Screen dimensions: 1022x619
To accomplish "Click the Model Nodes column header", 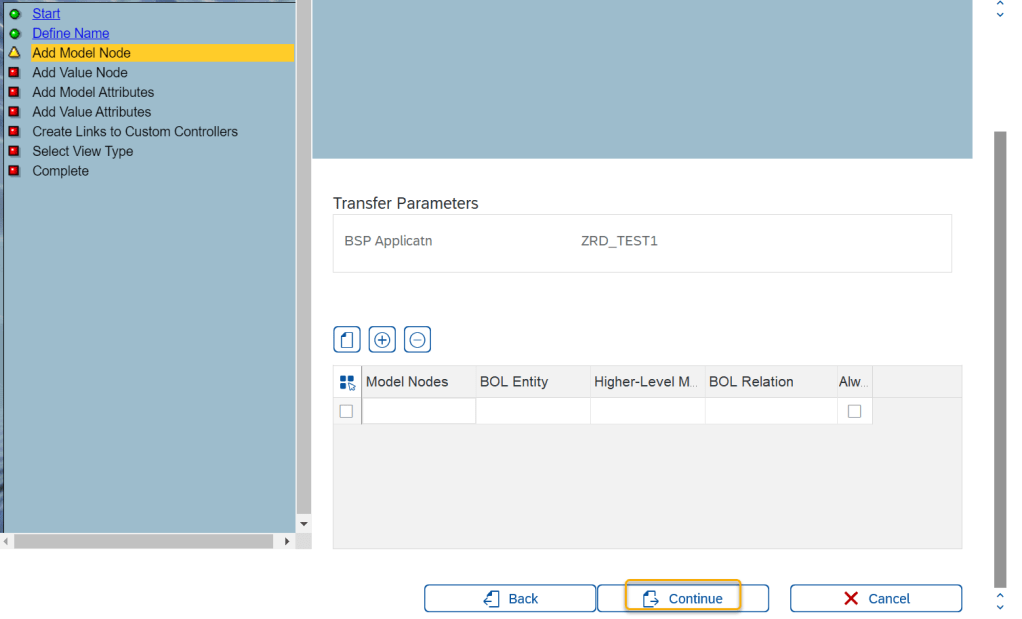I will (x=418, y=382).
